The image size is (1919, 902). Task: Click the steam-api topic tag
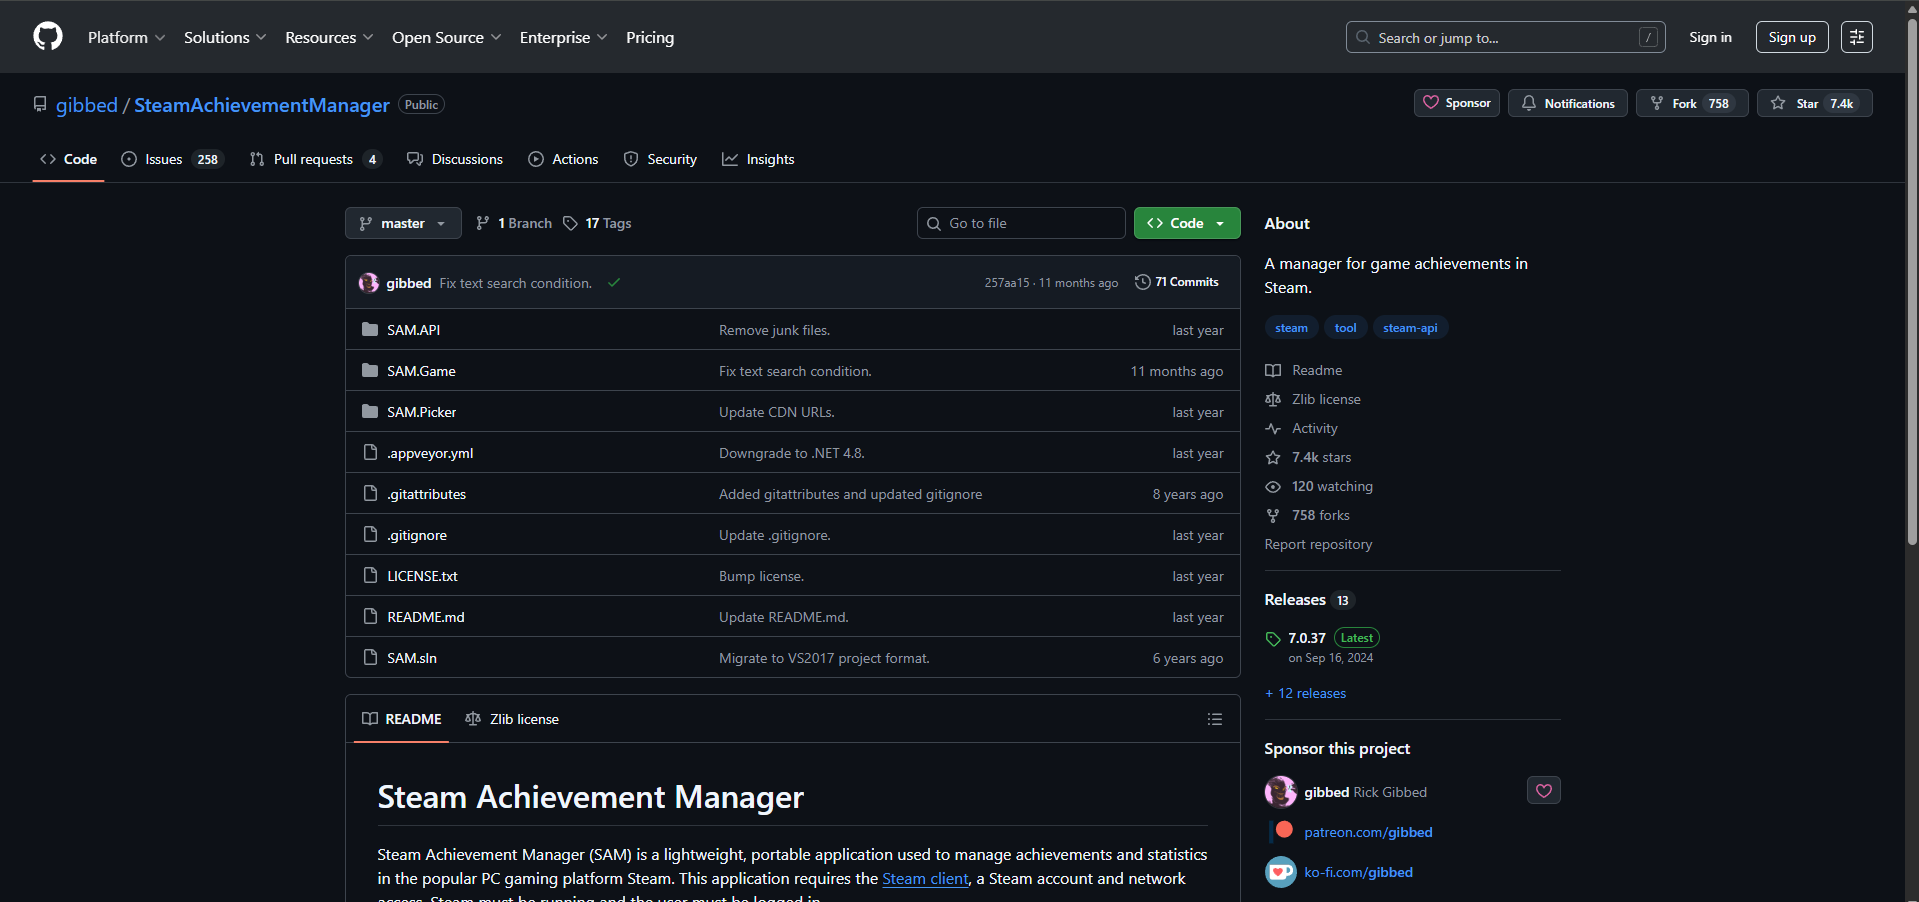point(1410,328)
